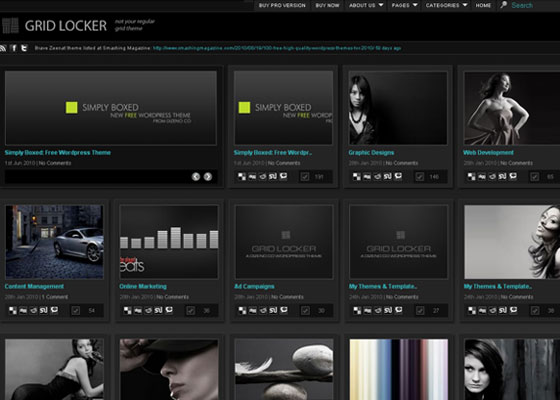Open Ad Campaigns post title
Viewport: 560px width, 400px height.
pos(254,286)
